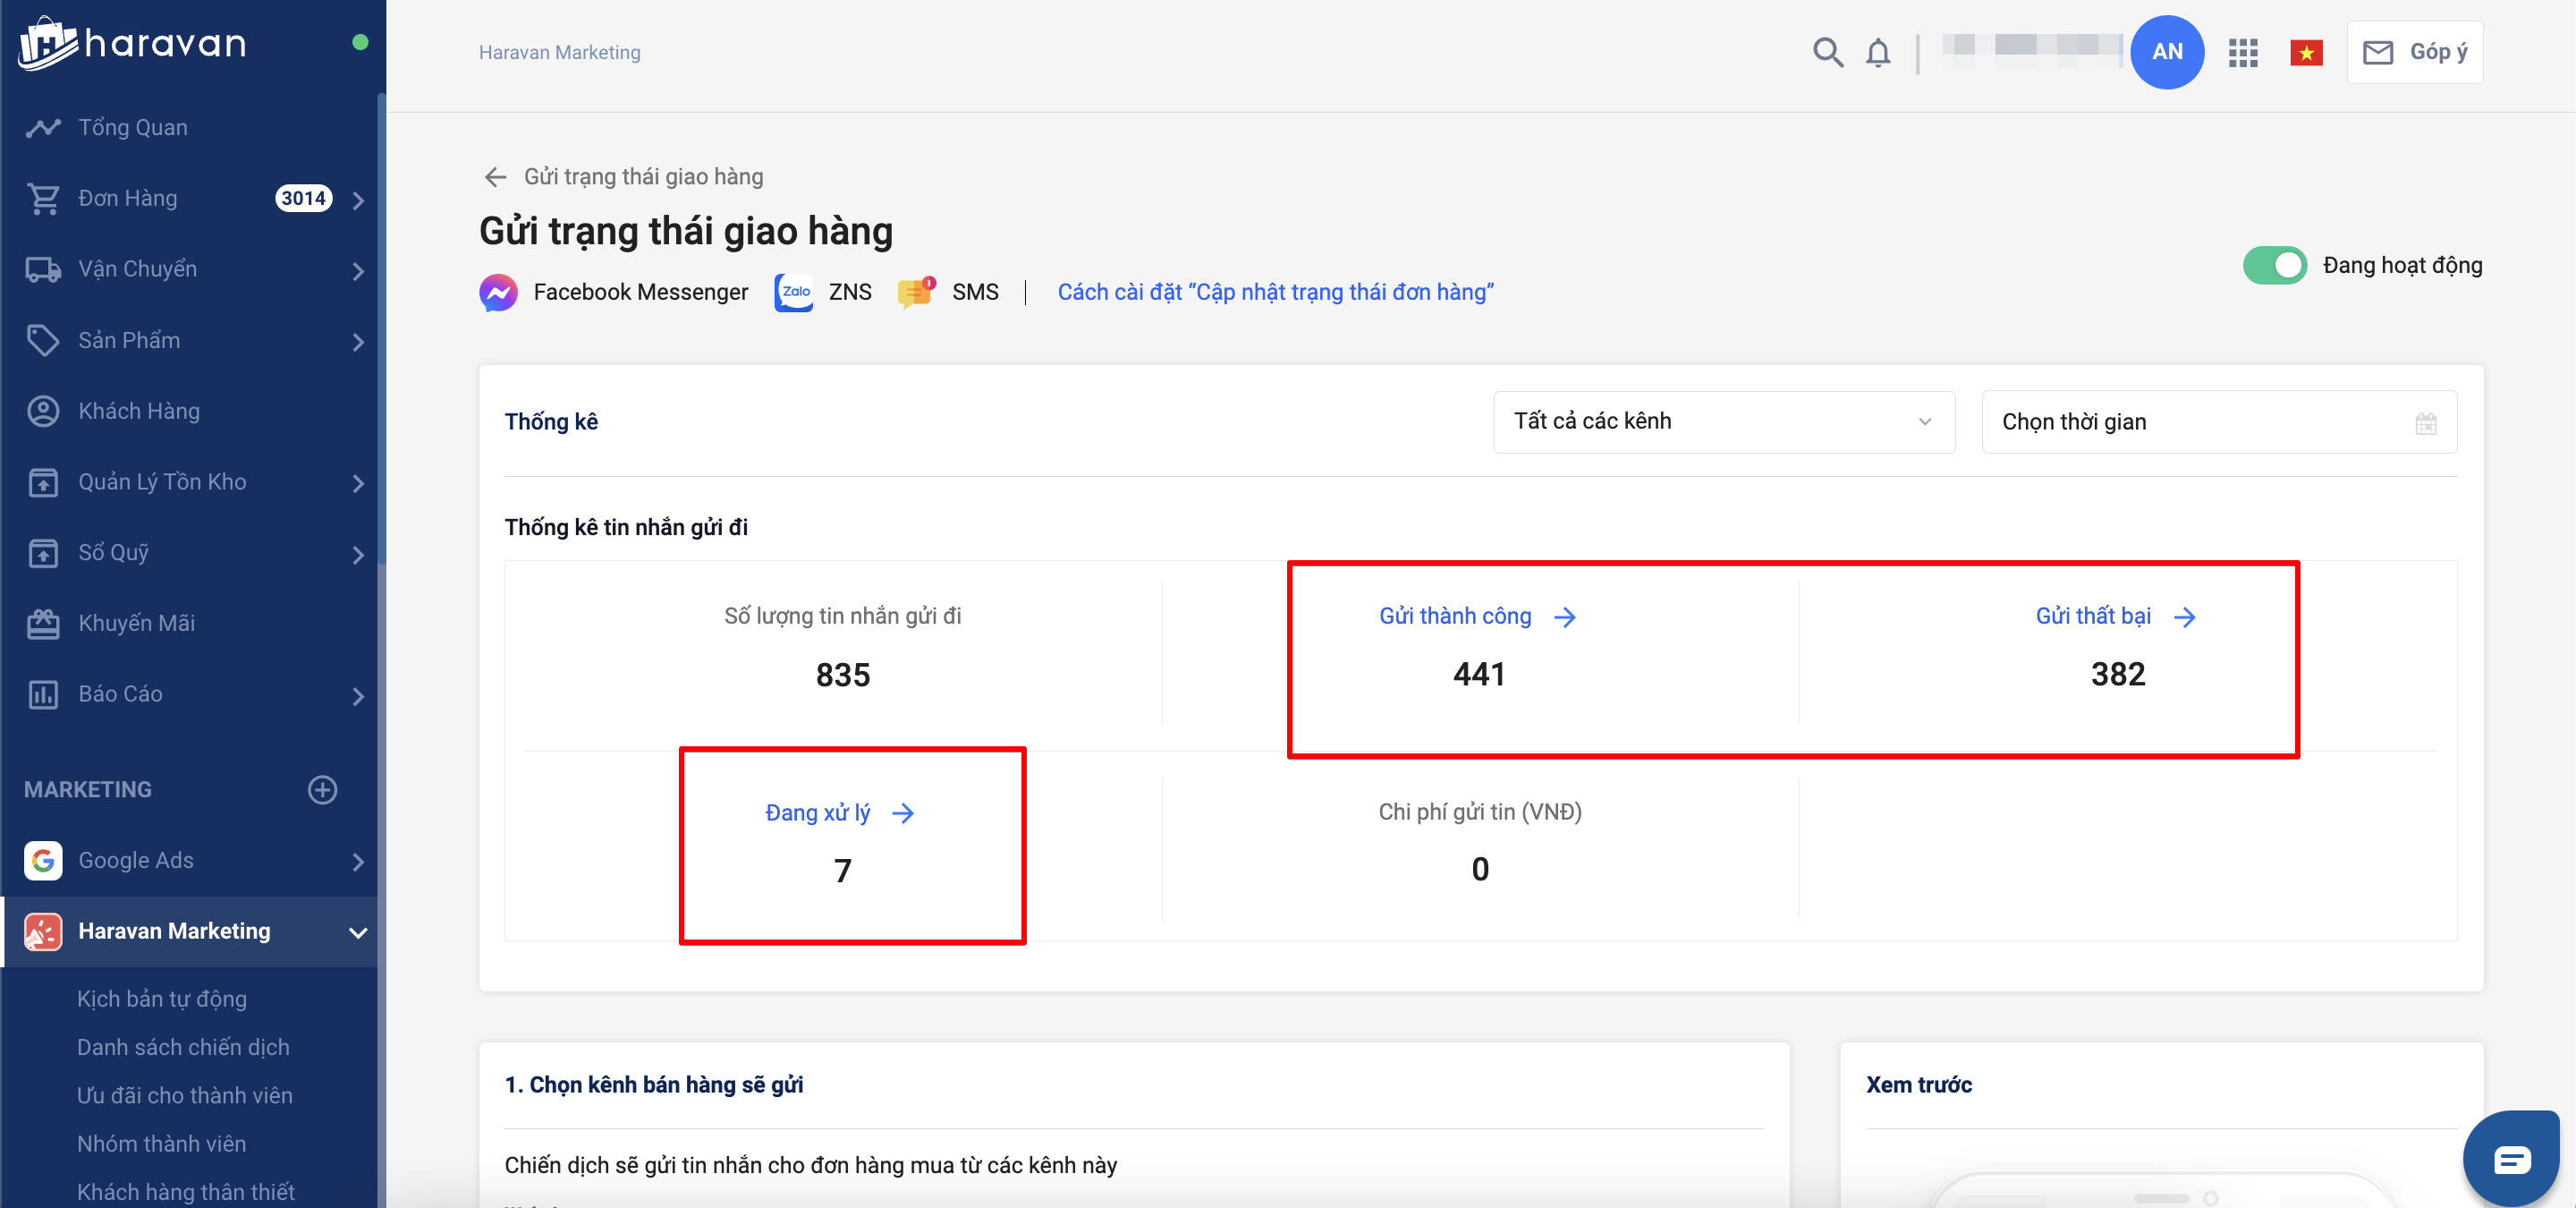Click the 835 sent messages count

[x=842, y=675]
